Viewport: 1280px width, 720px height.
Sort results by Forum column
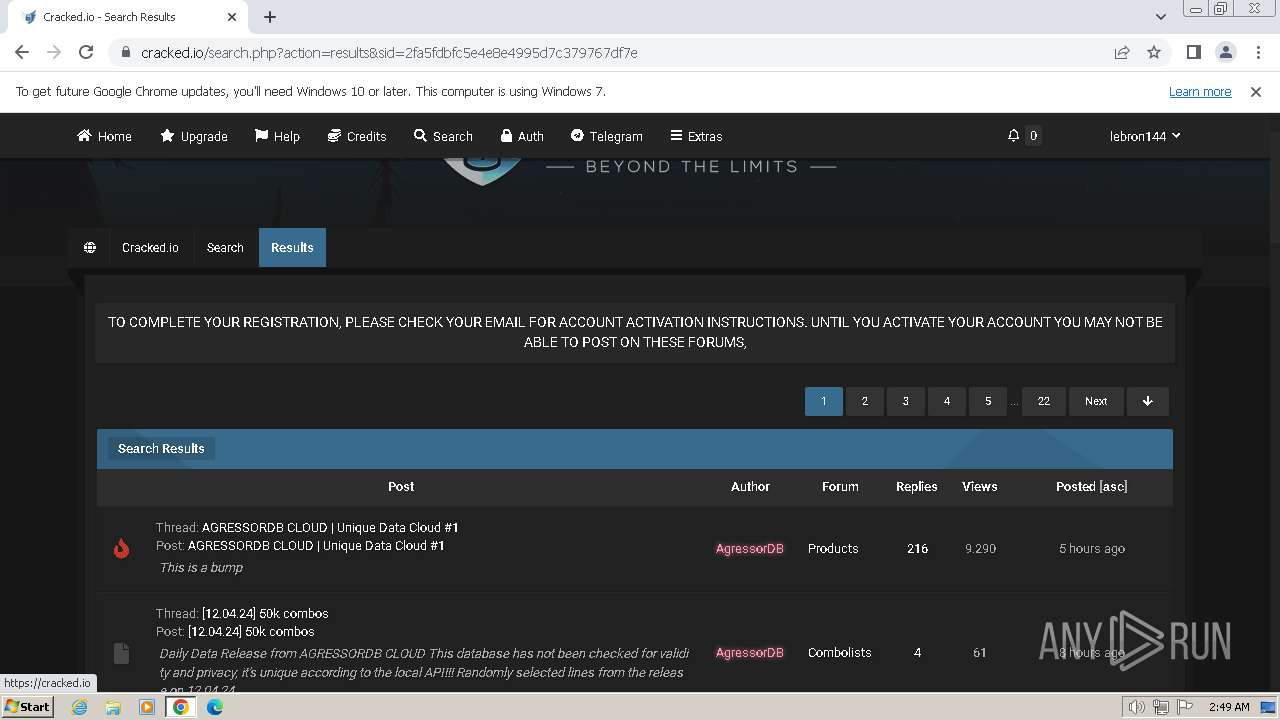point(840,486)
